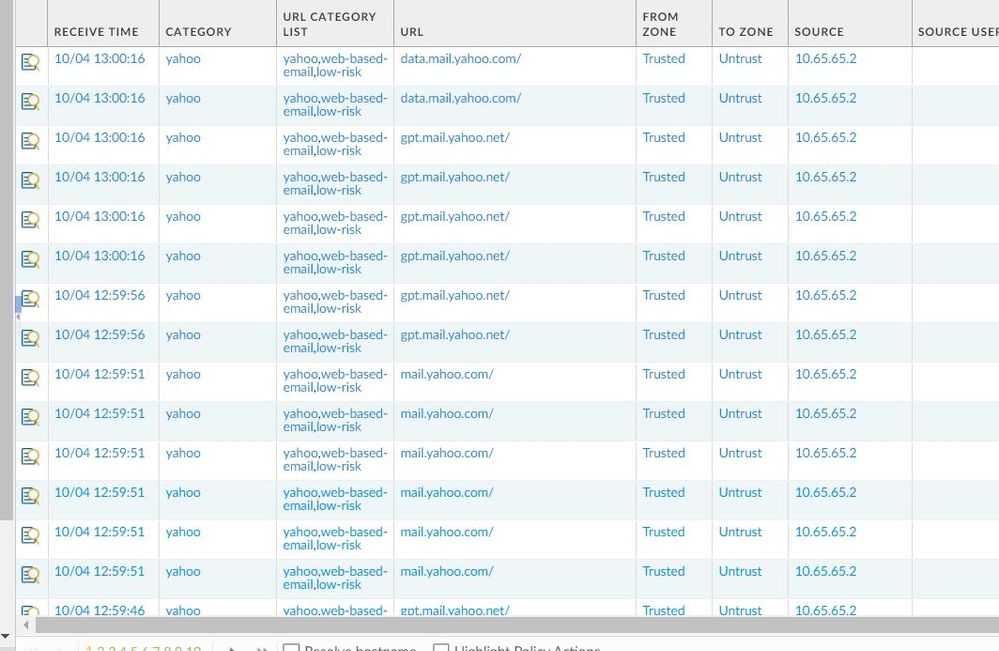Screen dimensions: 999x651
Task: Click URL category list cell in first row
Action: pos(335,65)
